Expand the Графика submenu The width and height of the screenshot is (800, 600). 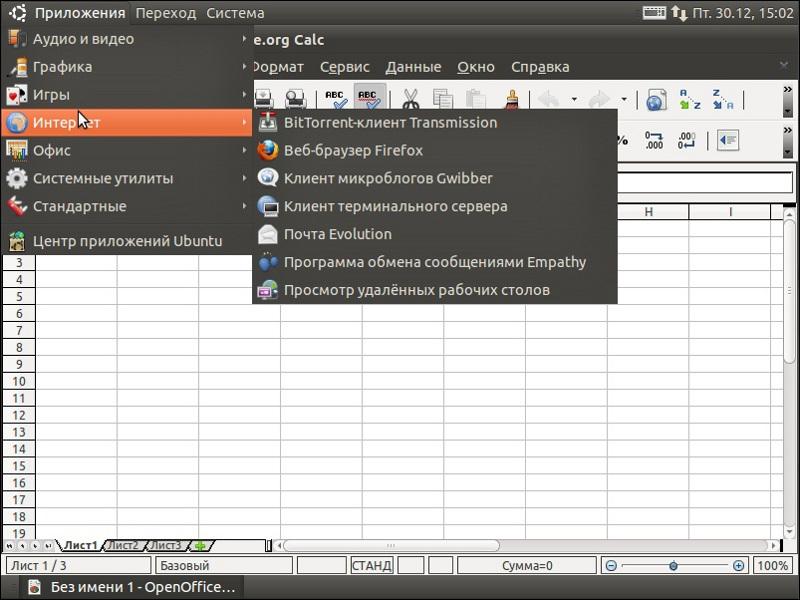pos(127,67)
